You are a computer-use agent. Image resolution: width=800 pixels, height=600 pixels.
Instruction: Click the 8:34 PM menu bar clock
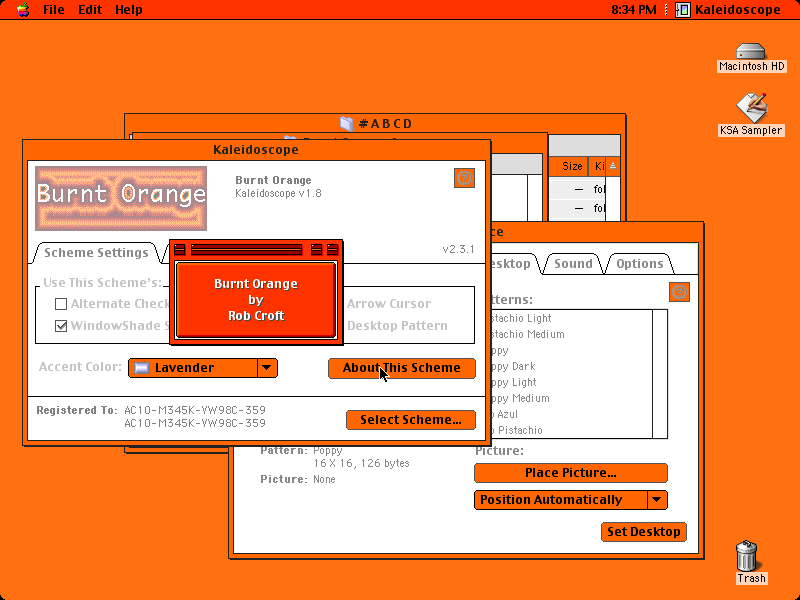click(634, 10)
